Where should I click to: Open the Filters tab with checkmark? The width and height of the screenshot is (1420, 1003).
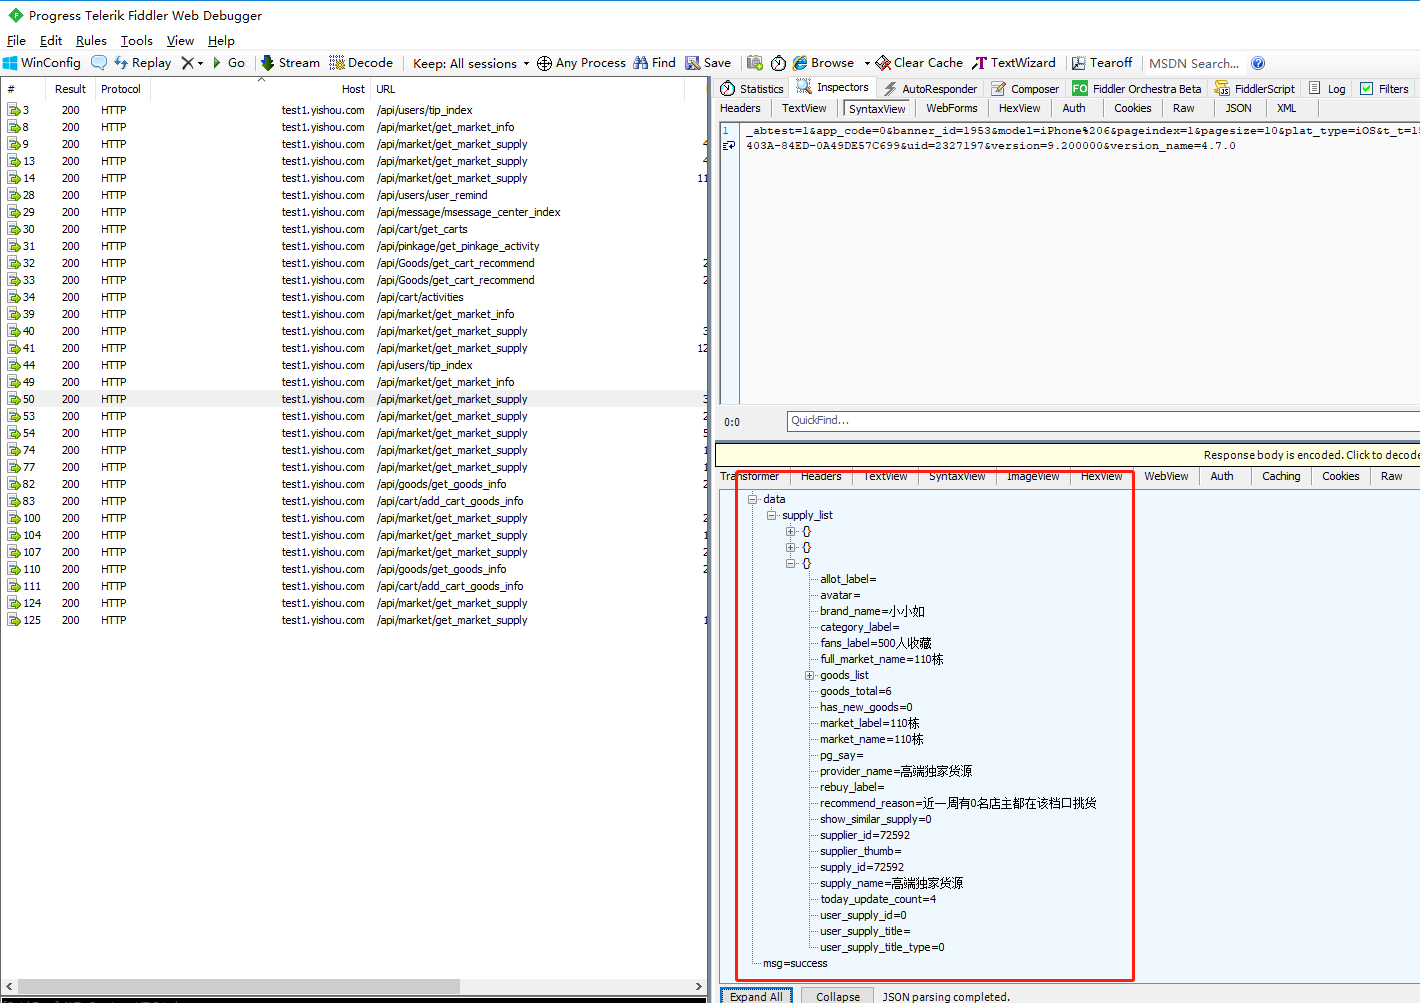[x=1384, y=89]
